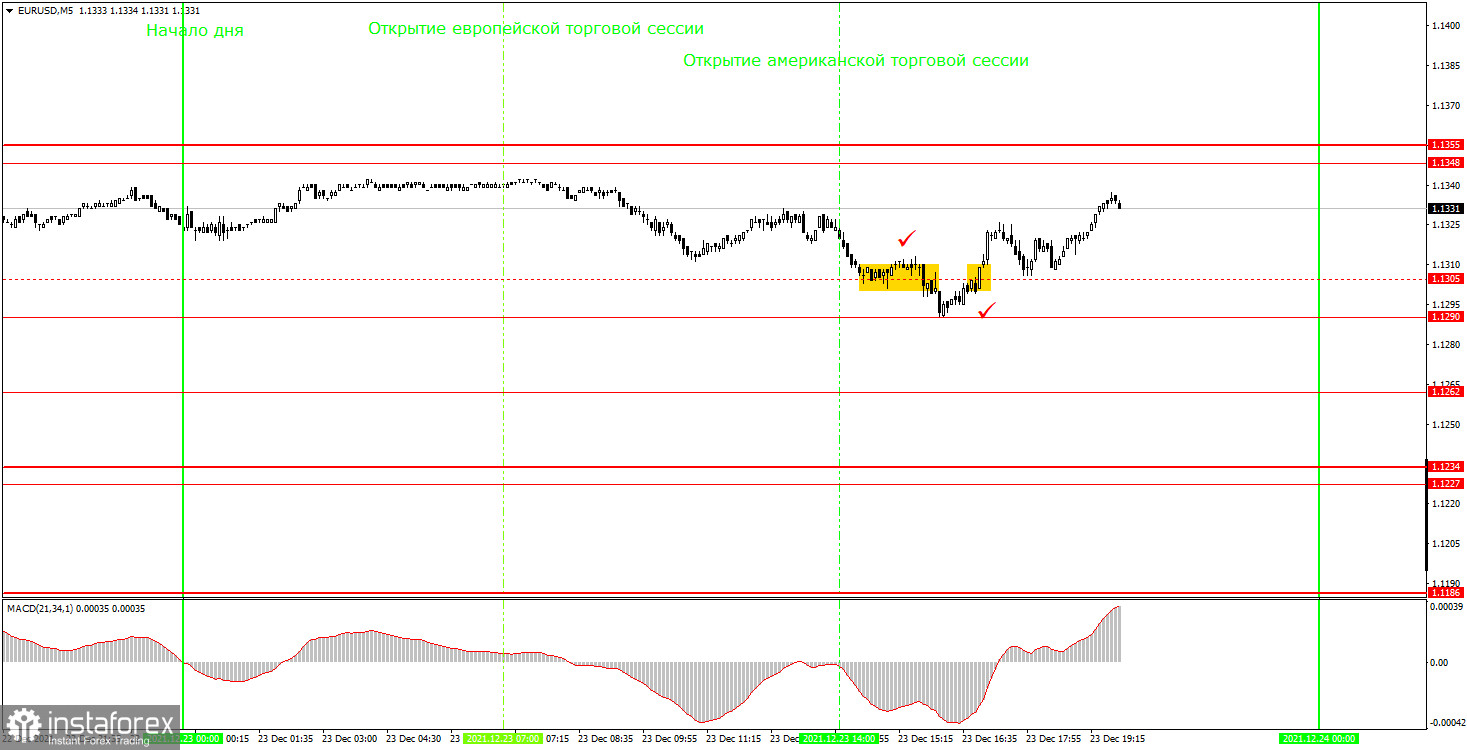This screenshot has width=1467, height=750.
Task: Click the 23 Dec 16:35 time axis label
Action: (990, 739)
